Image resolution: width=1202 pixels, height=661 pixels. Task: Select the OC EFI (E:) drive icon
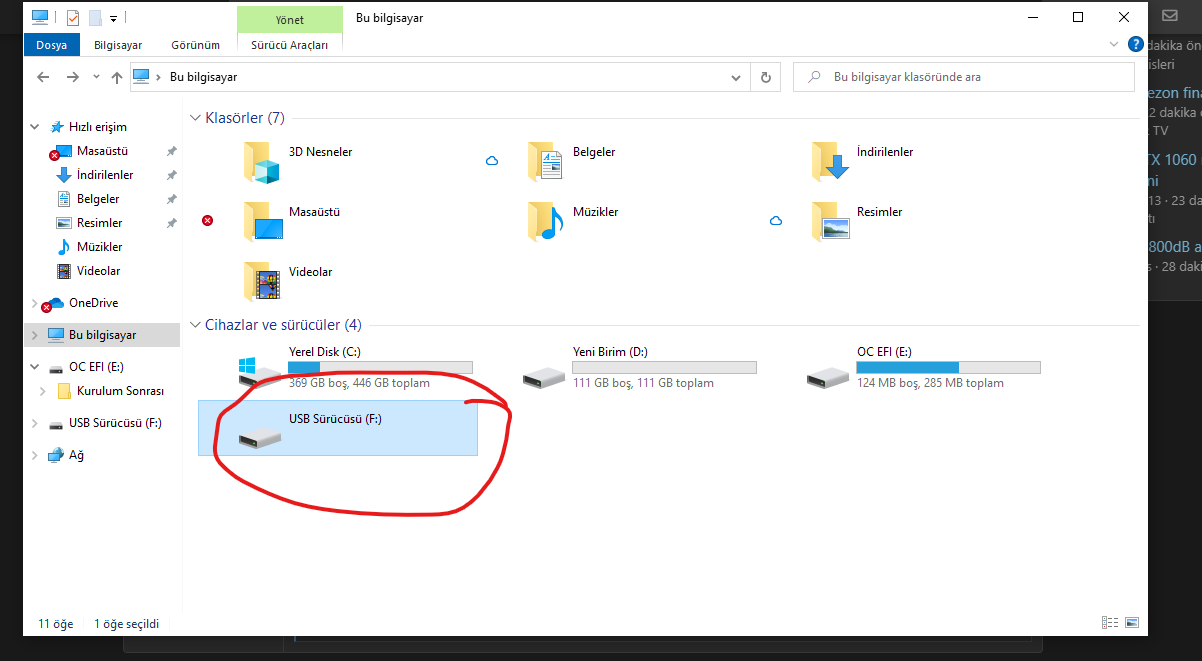tap(830, 377)
